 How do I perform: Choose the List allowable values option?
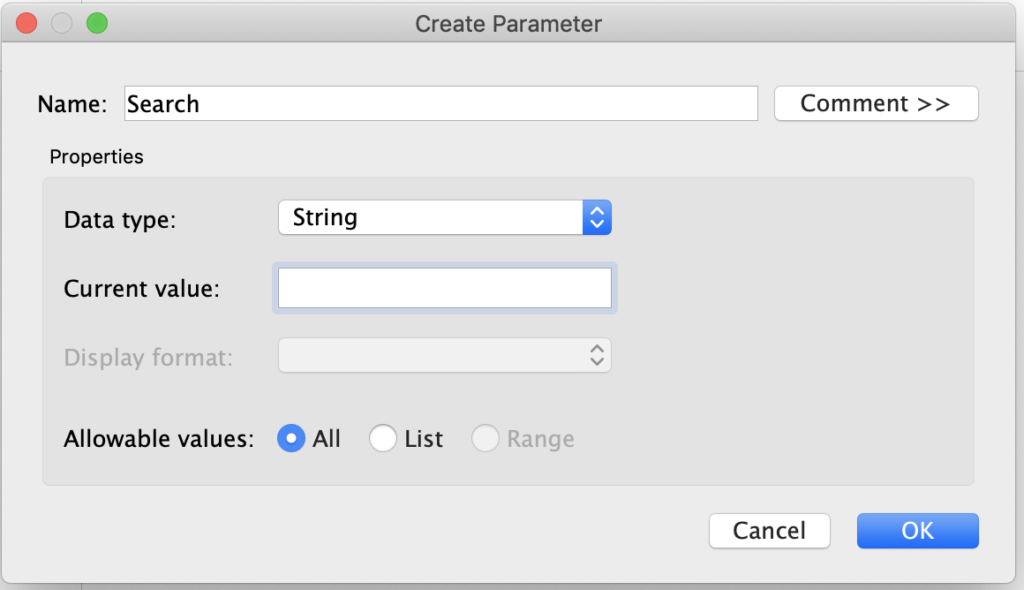383,438
